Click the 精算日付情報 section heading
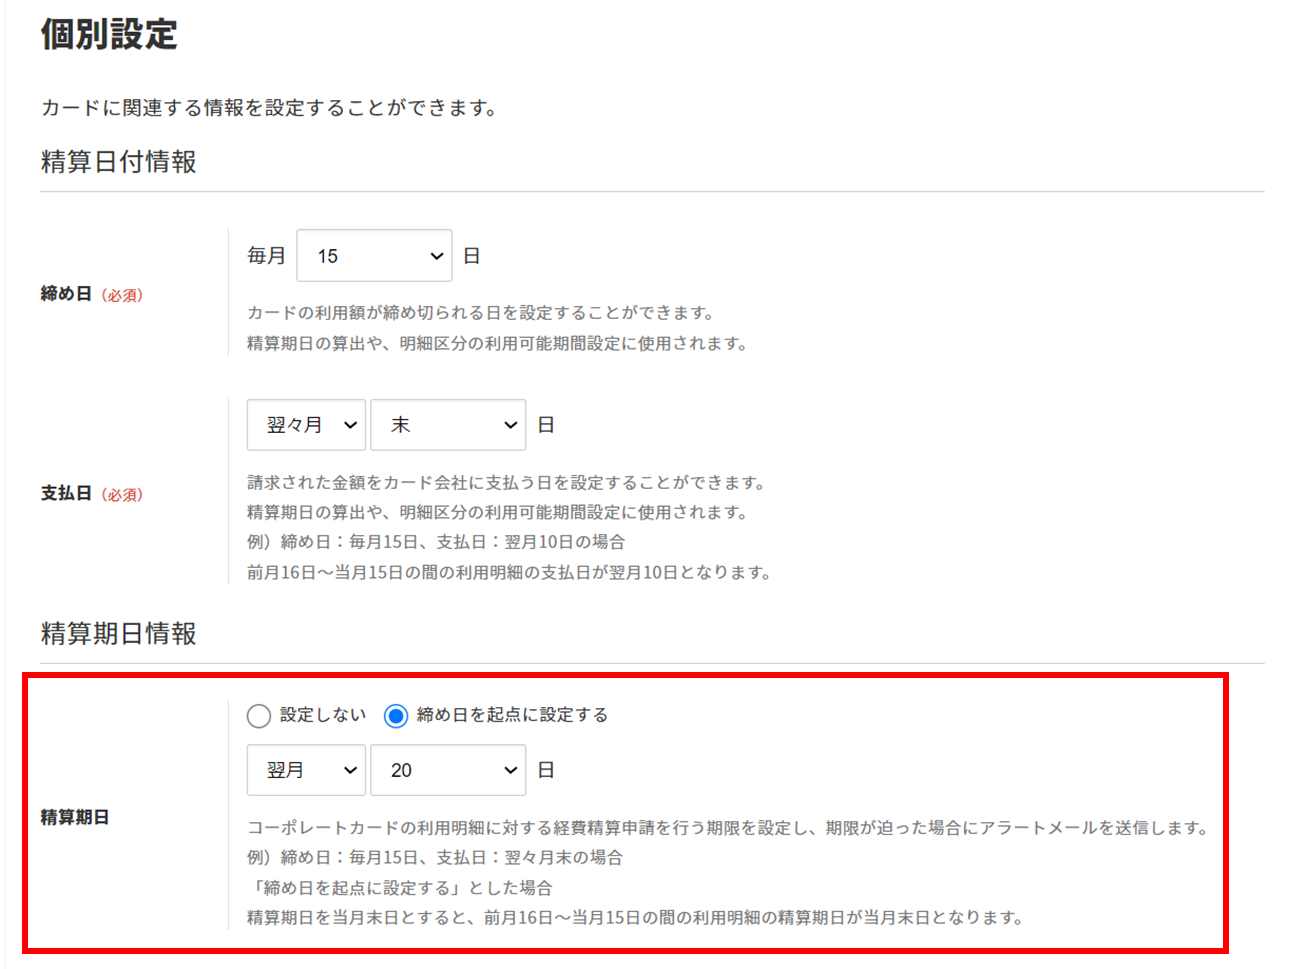The height and width of the screenshot is (969, 1289). click(x=118, y=162)
